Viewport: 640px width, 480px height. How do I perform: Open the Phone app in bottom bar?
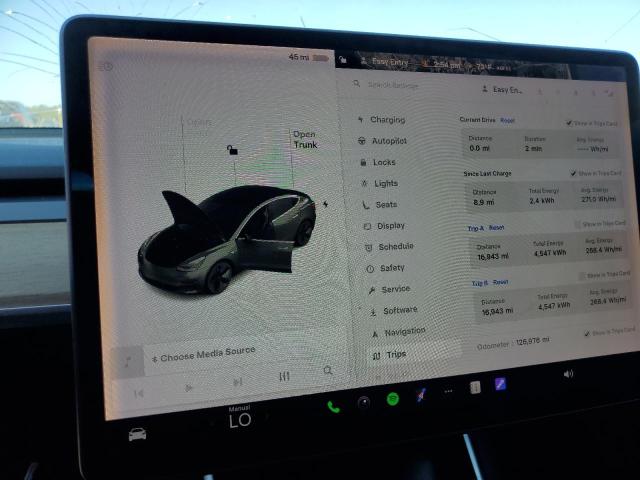(x=333, y=406)
